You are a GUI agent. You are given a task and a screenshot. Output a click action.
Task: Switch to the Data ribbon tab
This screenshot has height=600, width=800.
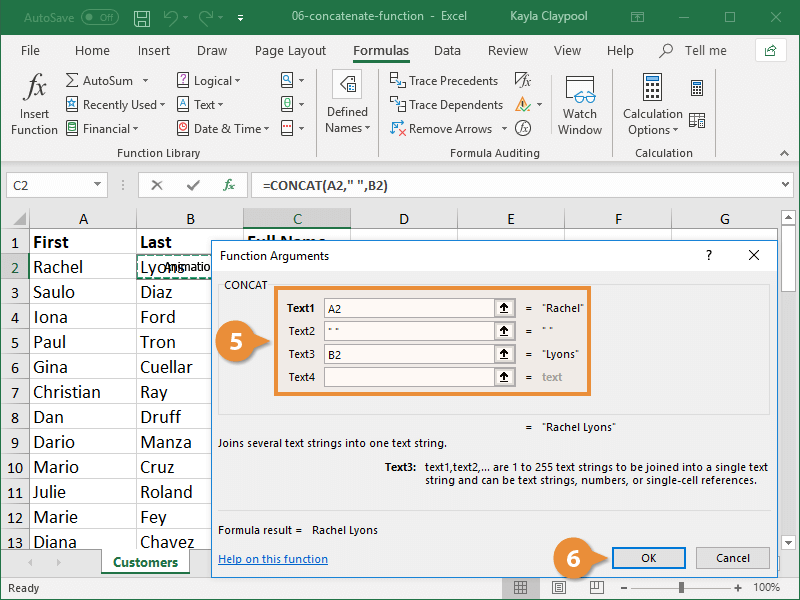click(x=447, y=50)
